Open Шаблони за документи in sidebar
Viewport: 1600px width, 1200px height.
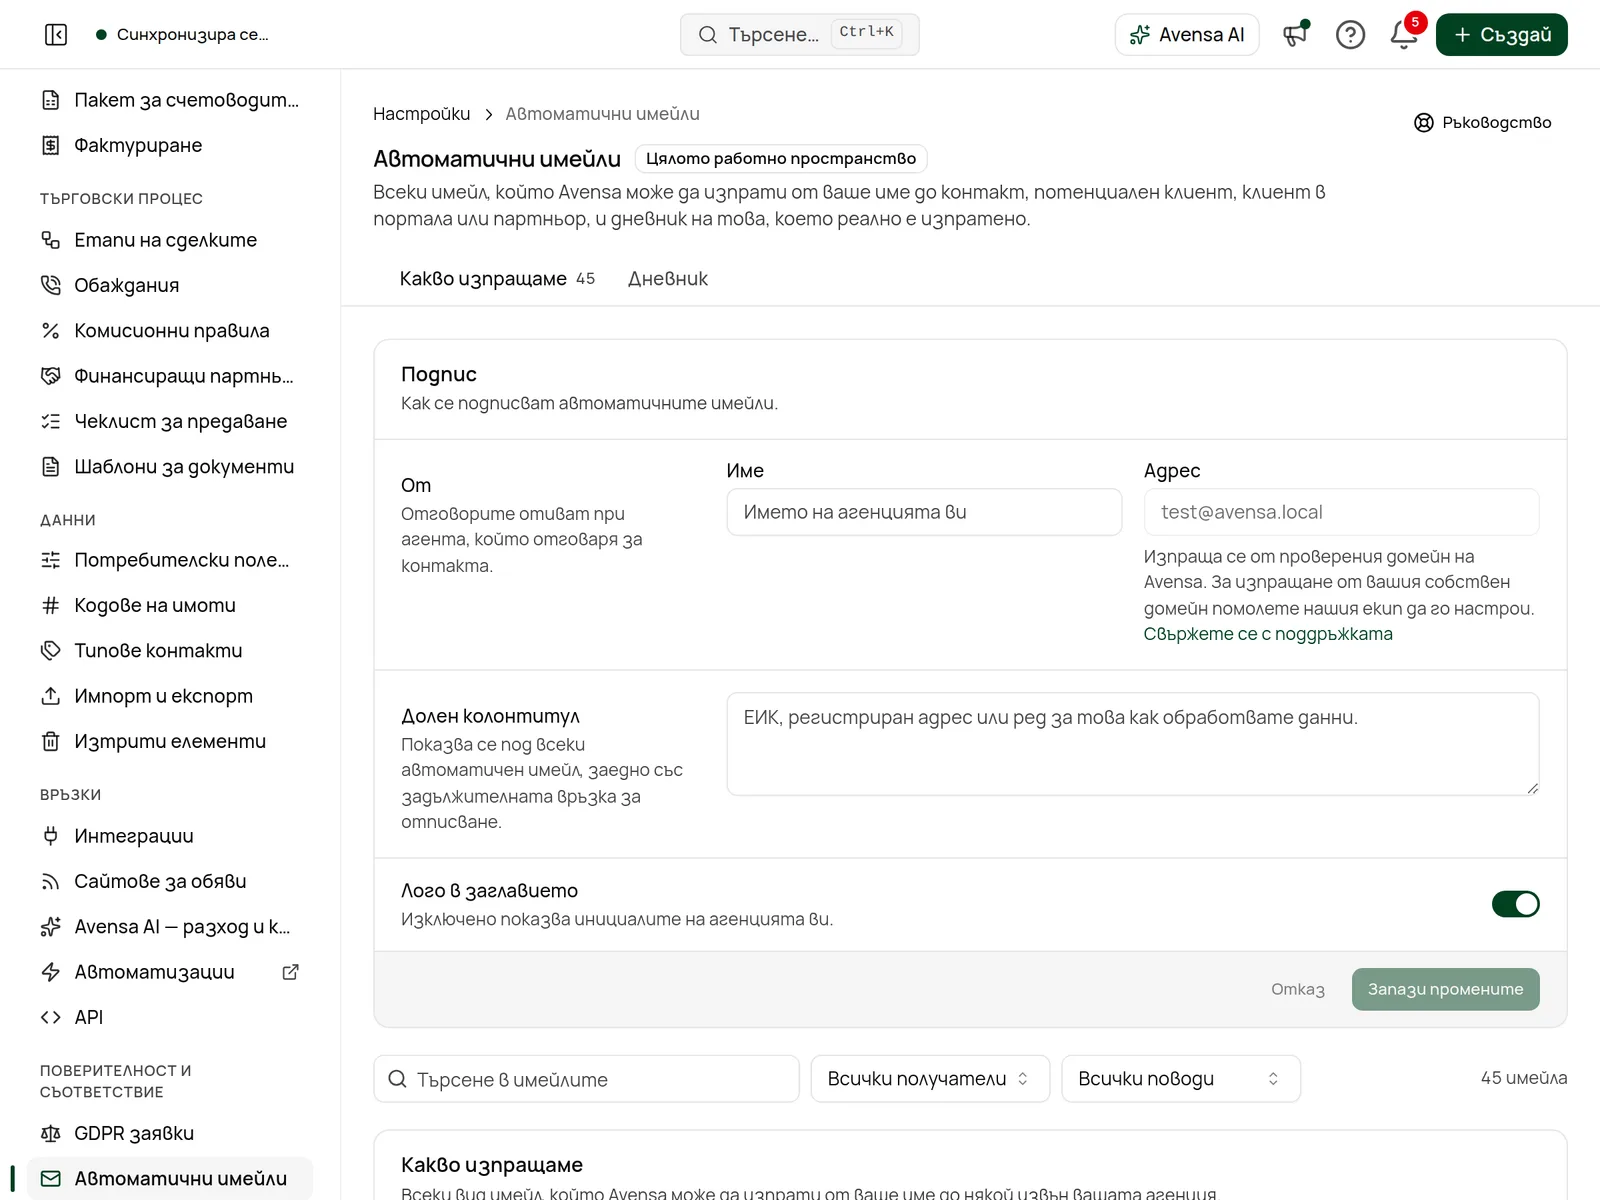pos(170,467)
